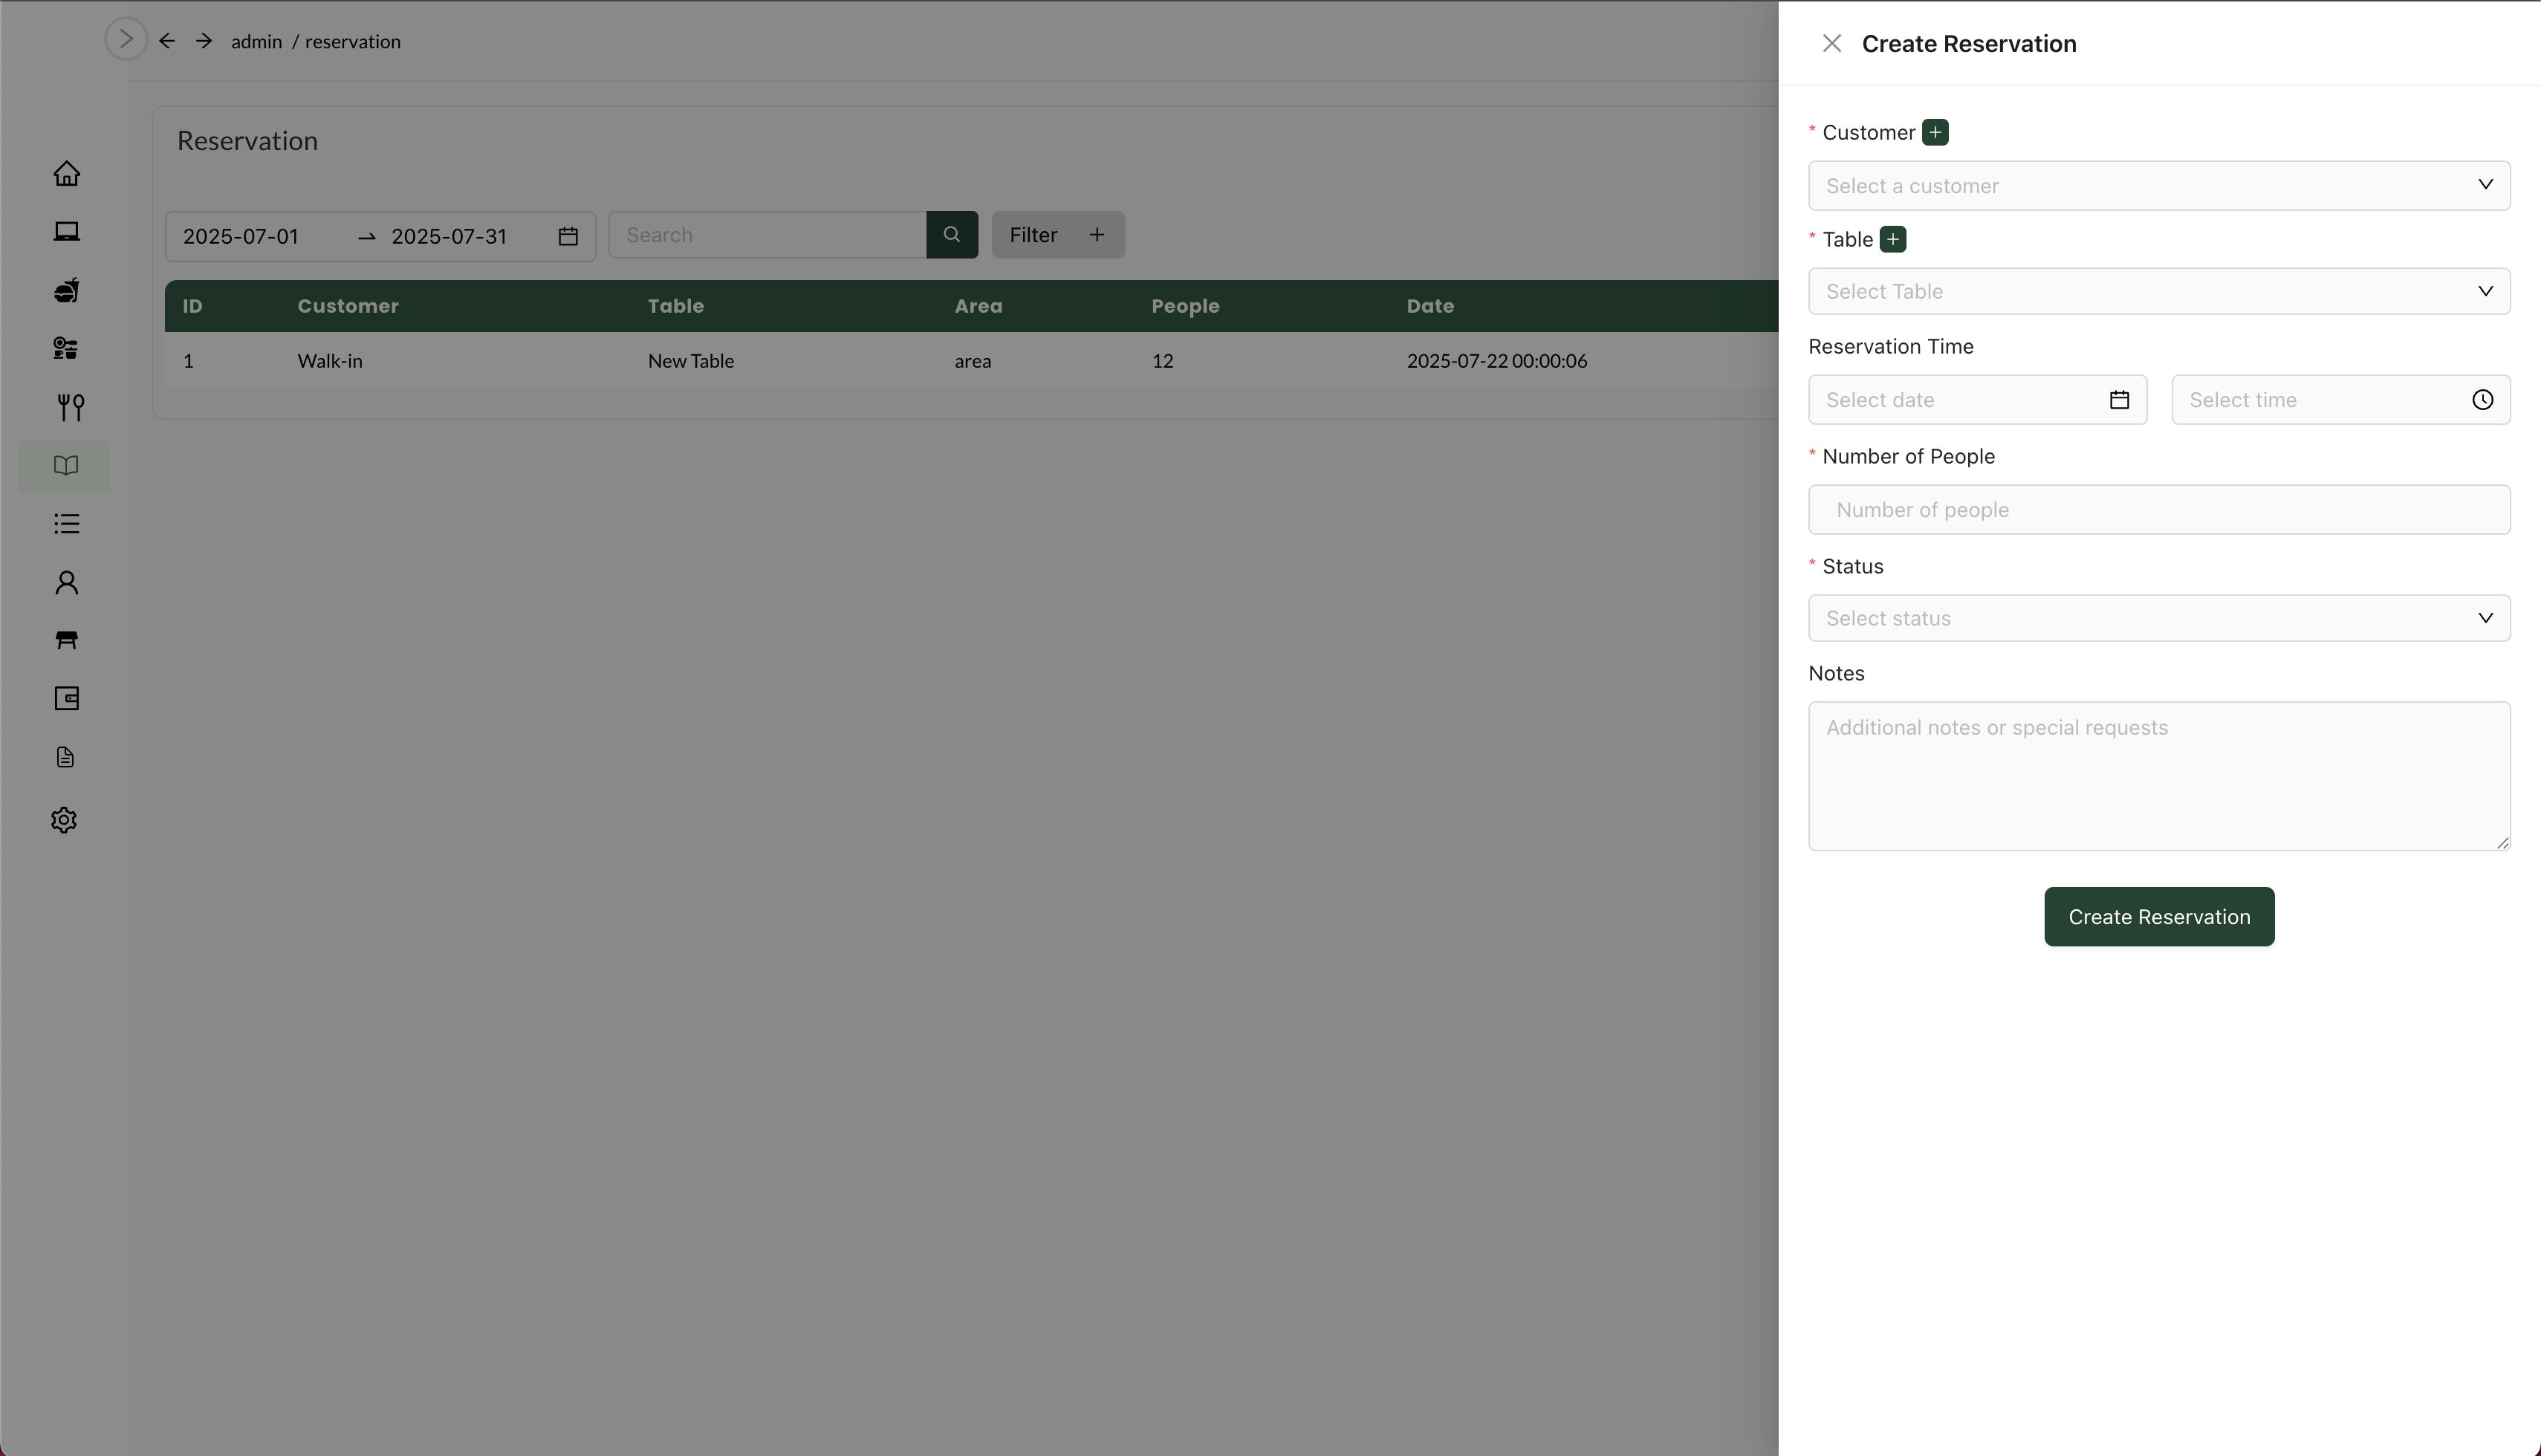The image size is (2541, 1456).
Task: Open the Select Table dropdown
Action: tap(2158, 292)
